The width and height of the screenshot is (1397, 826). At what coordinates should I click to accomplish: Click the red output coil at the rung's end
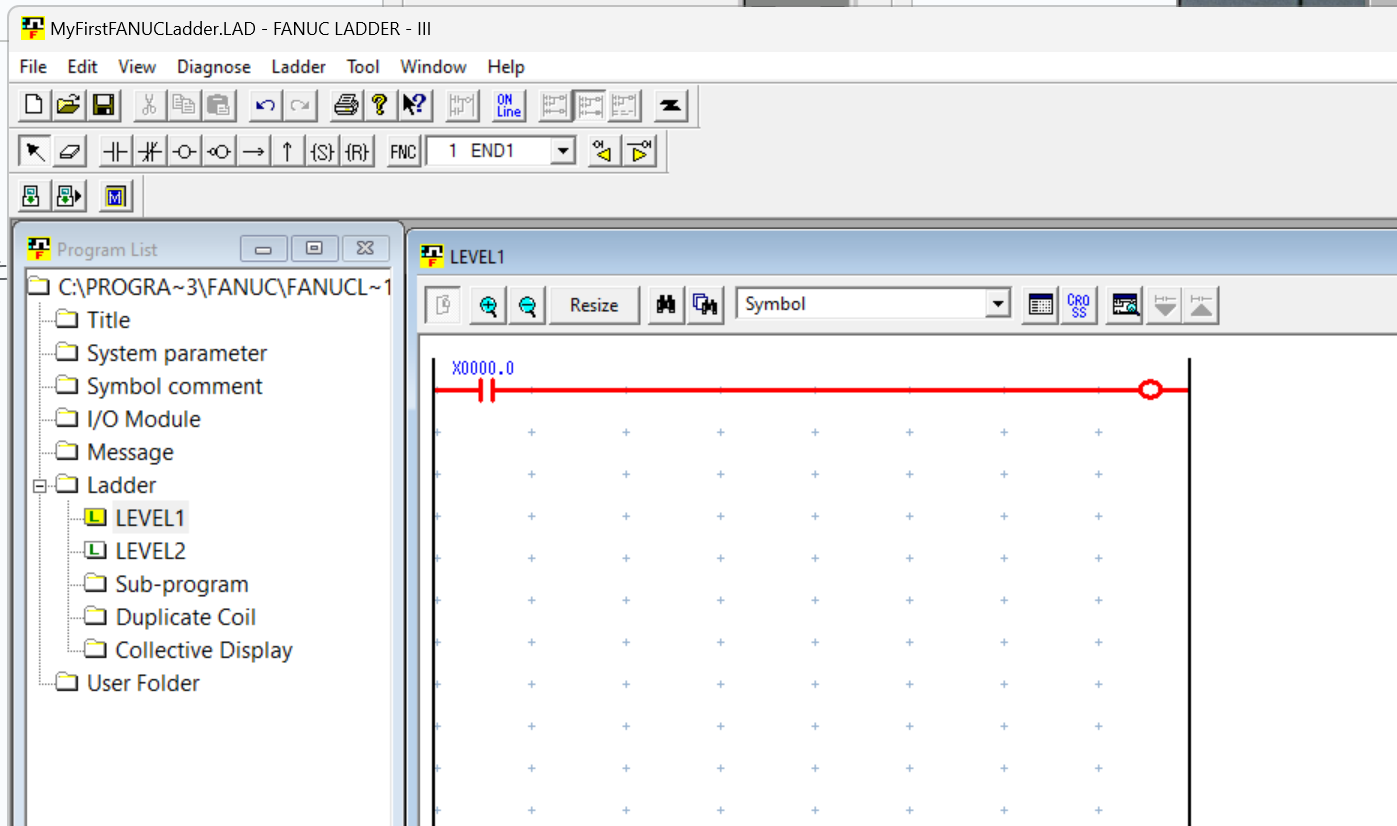(1150, 390)
